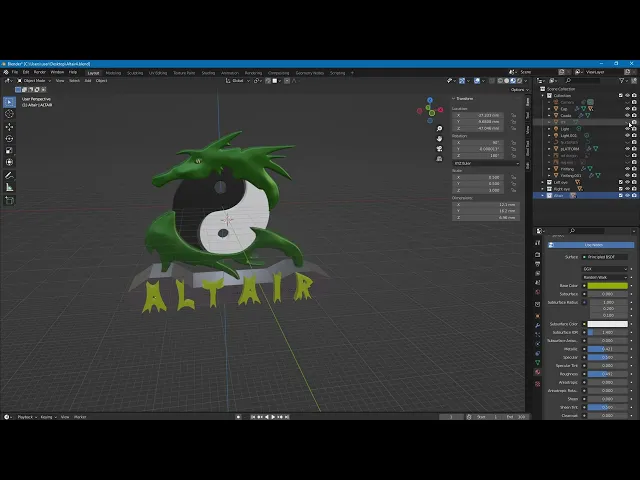640x480 pixels.
Task: Switch to the Modeling workspace tab
Action: tap(113, 73)
